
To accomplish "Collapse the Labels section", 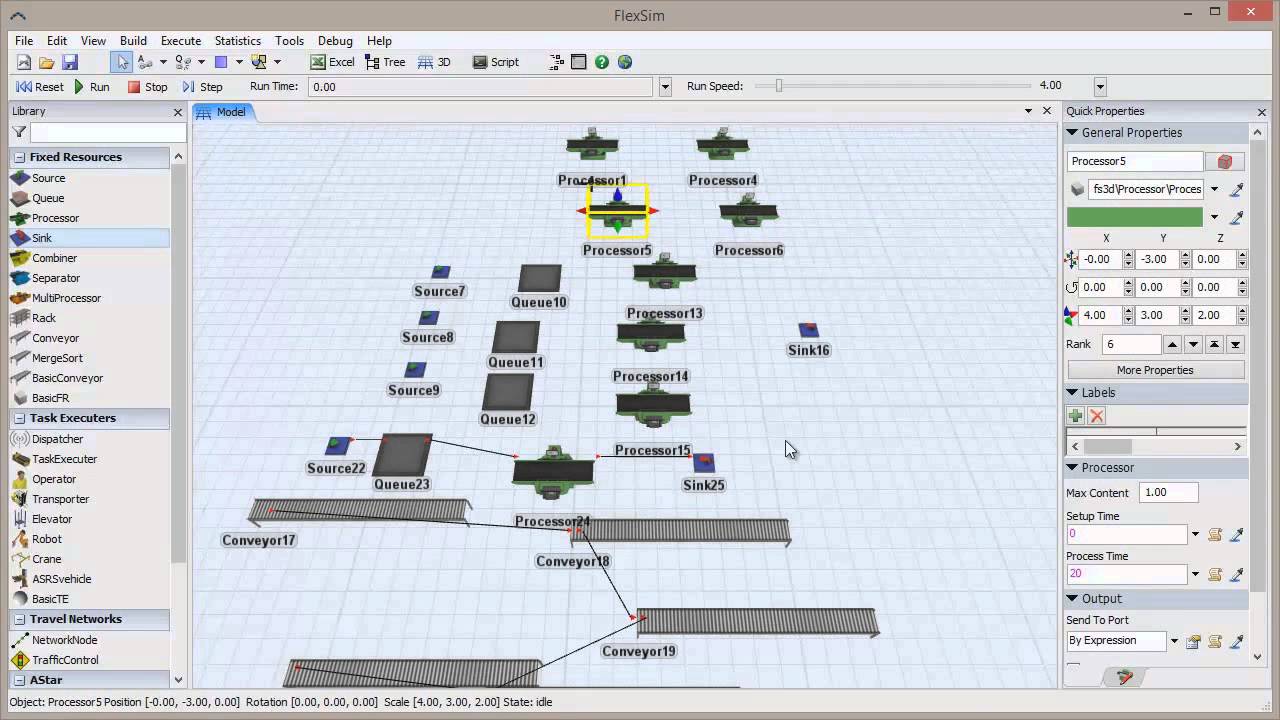I will 1072,393.
